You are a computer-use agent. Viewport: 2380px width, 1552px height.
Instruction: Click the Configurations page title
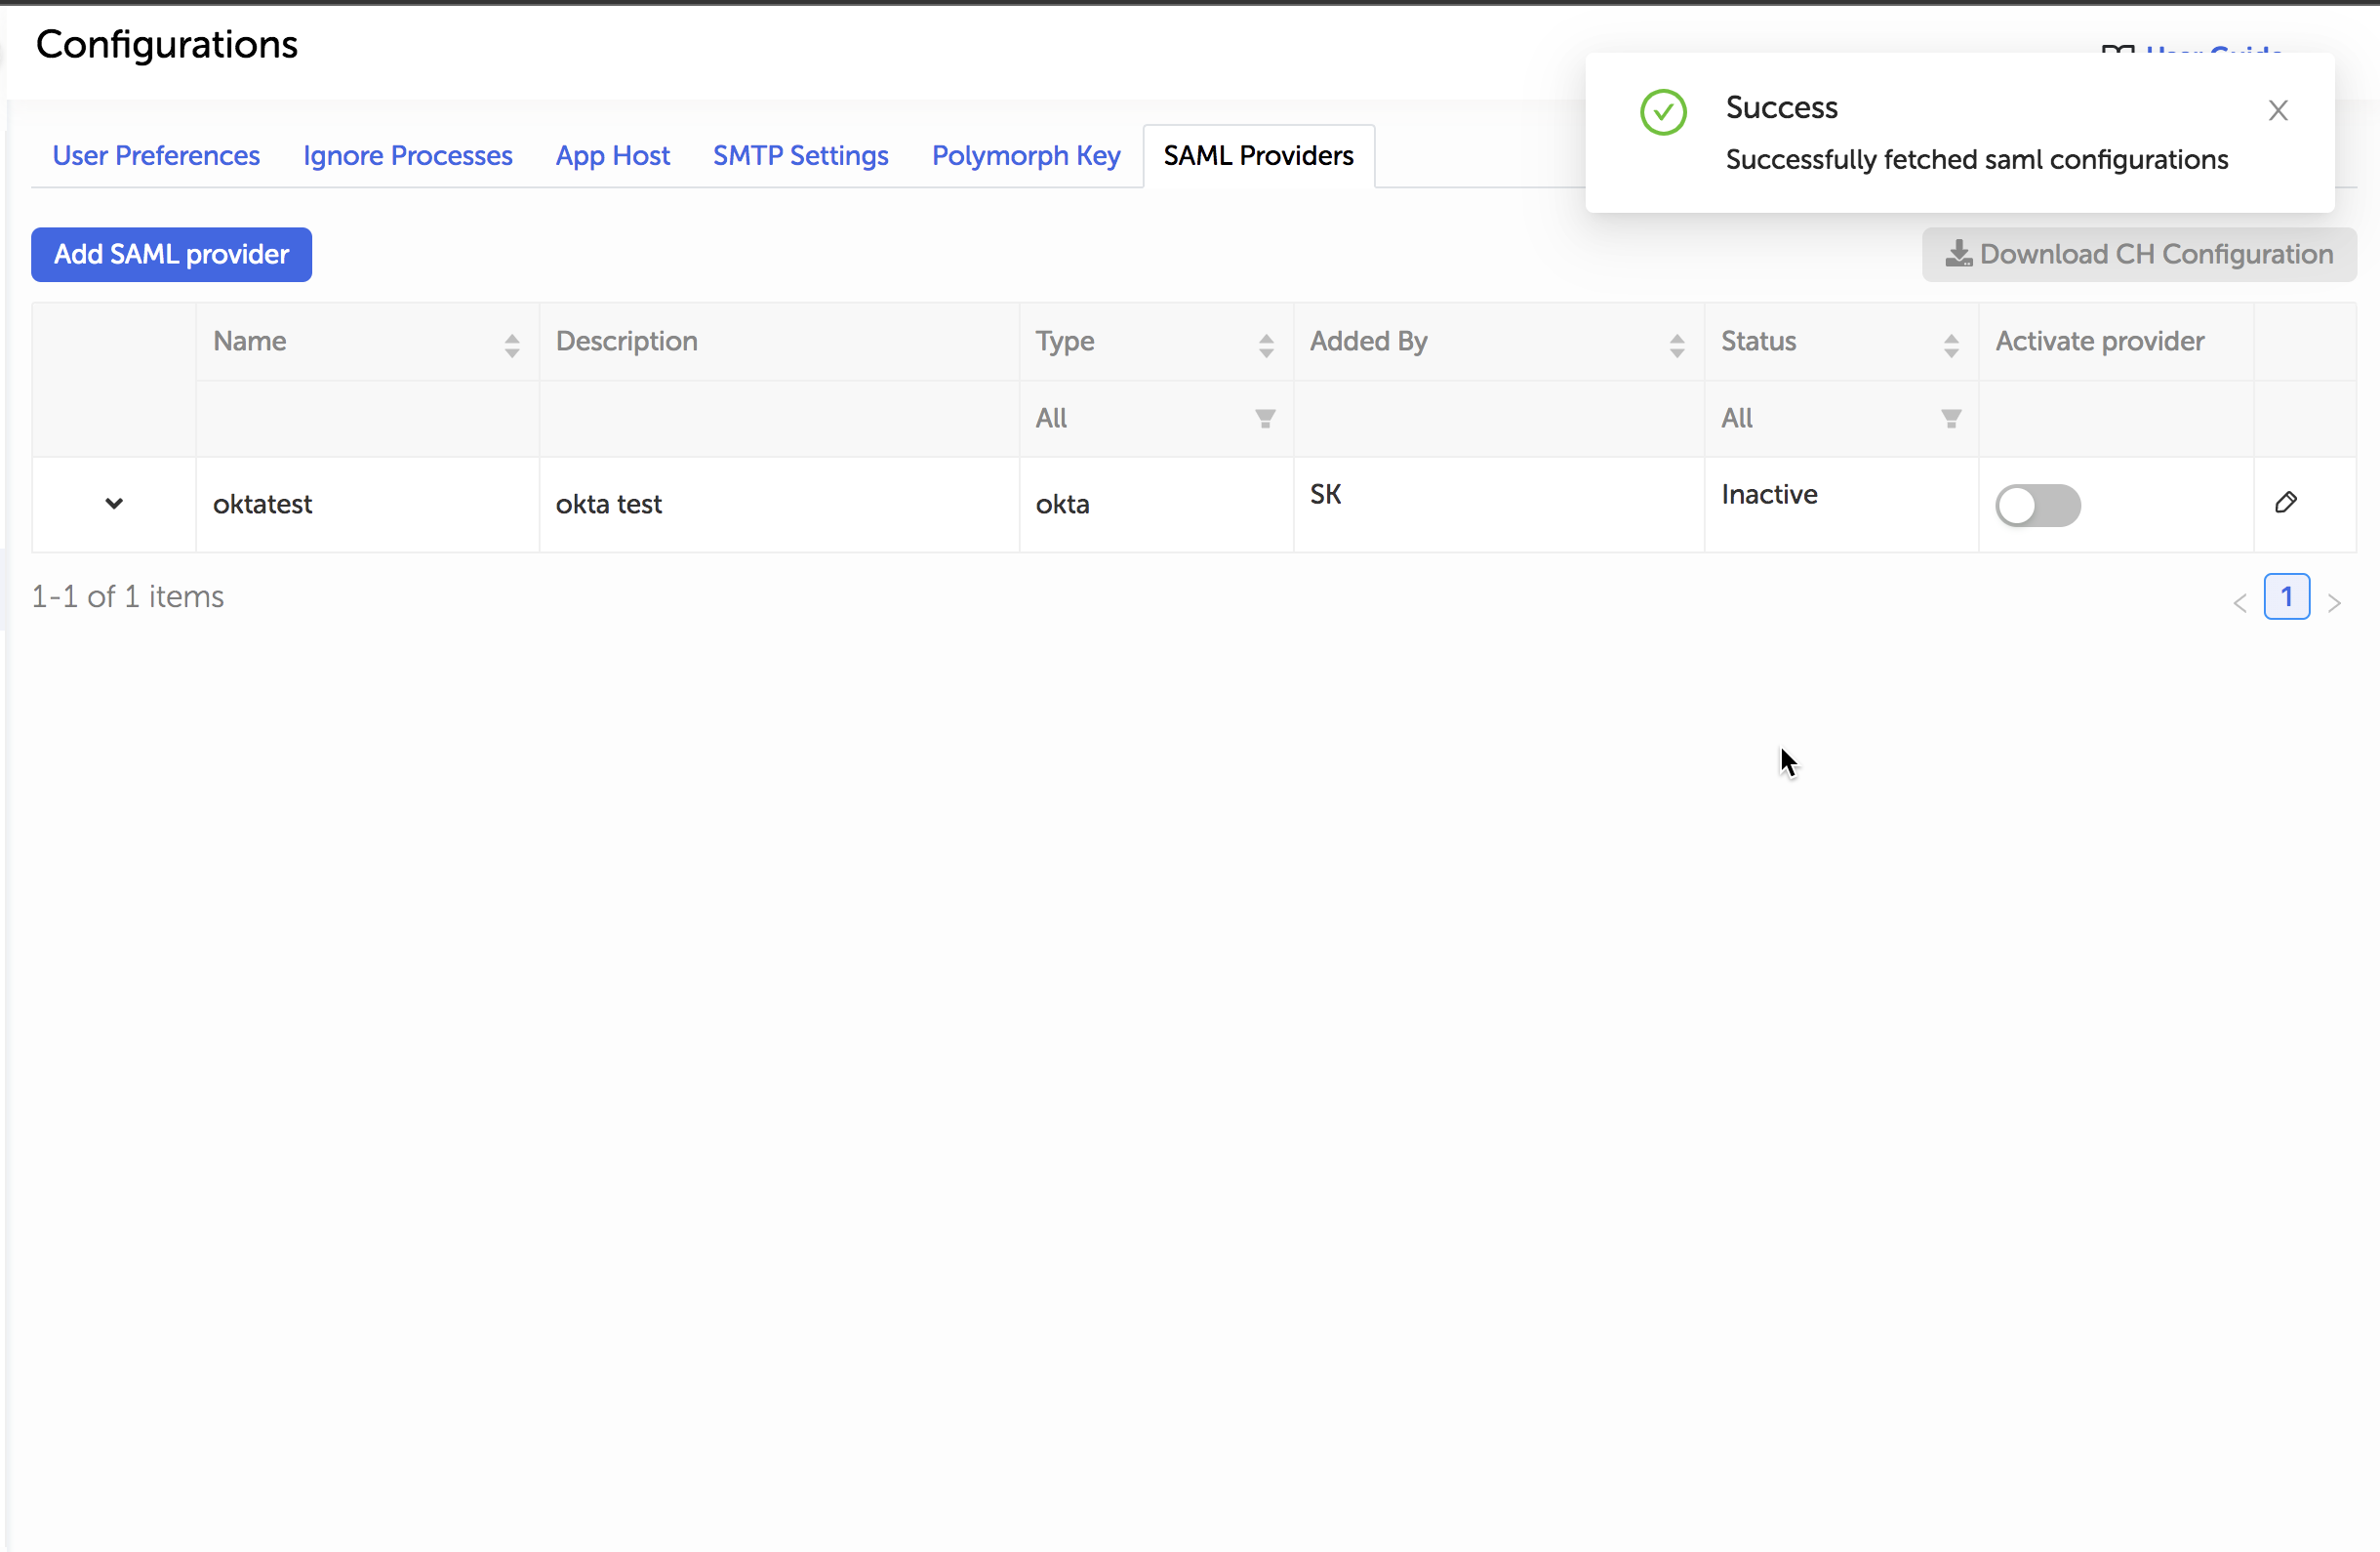tap(166, 45)
